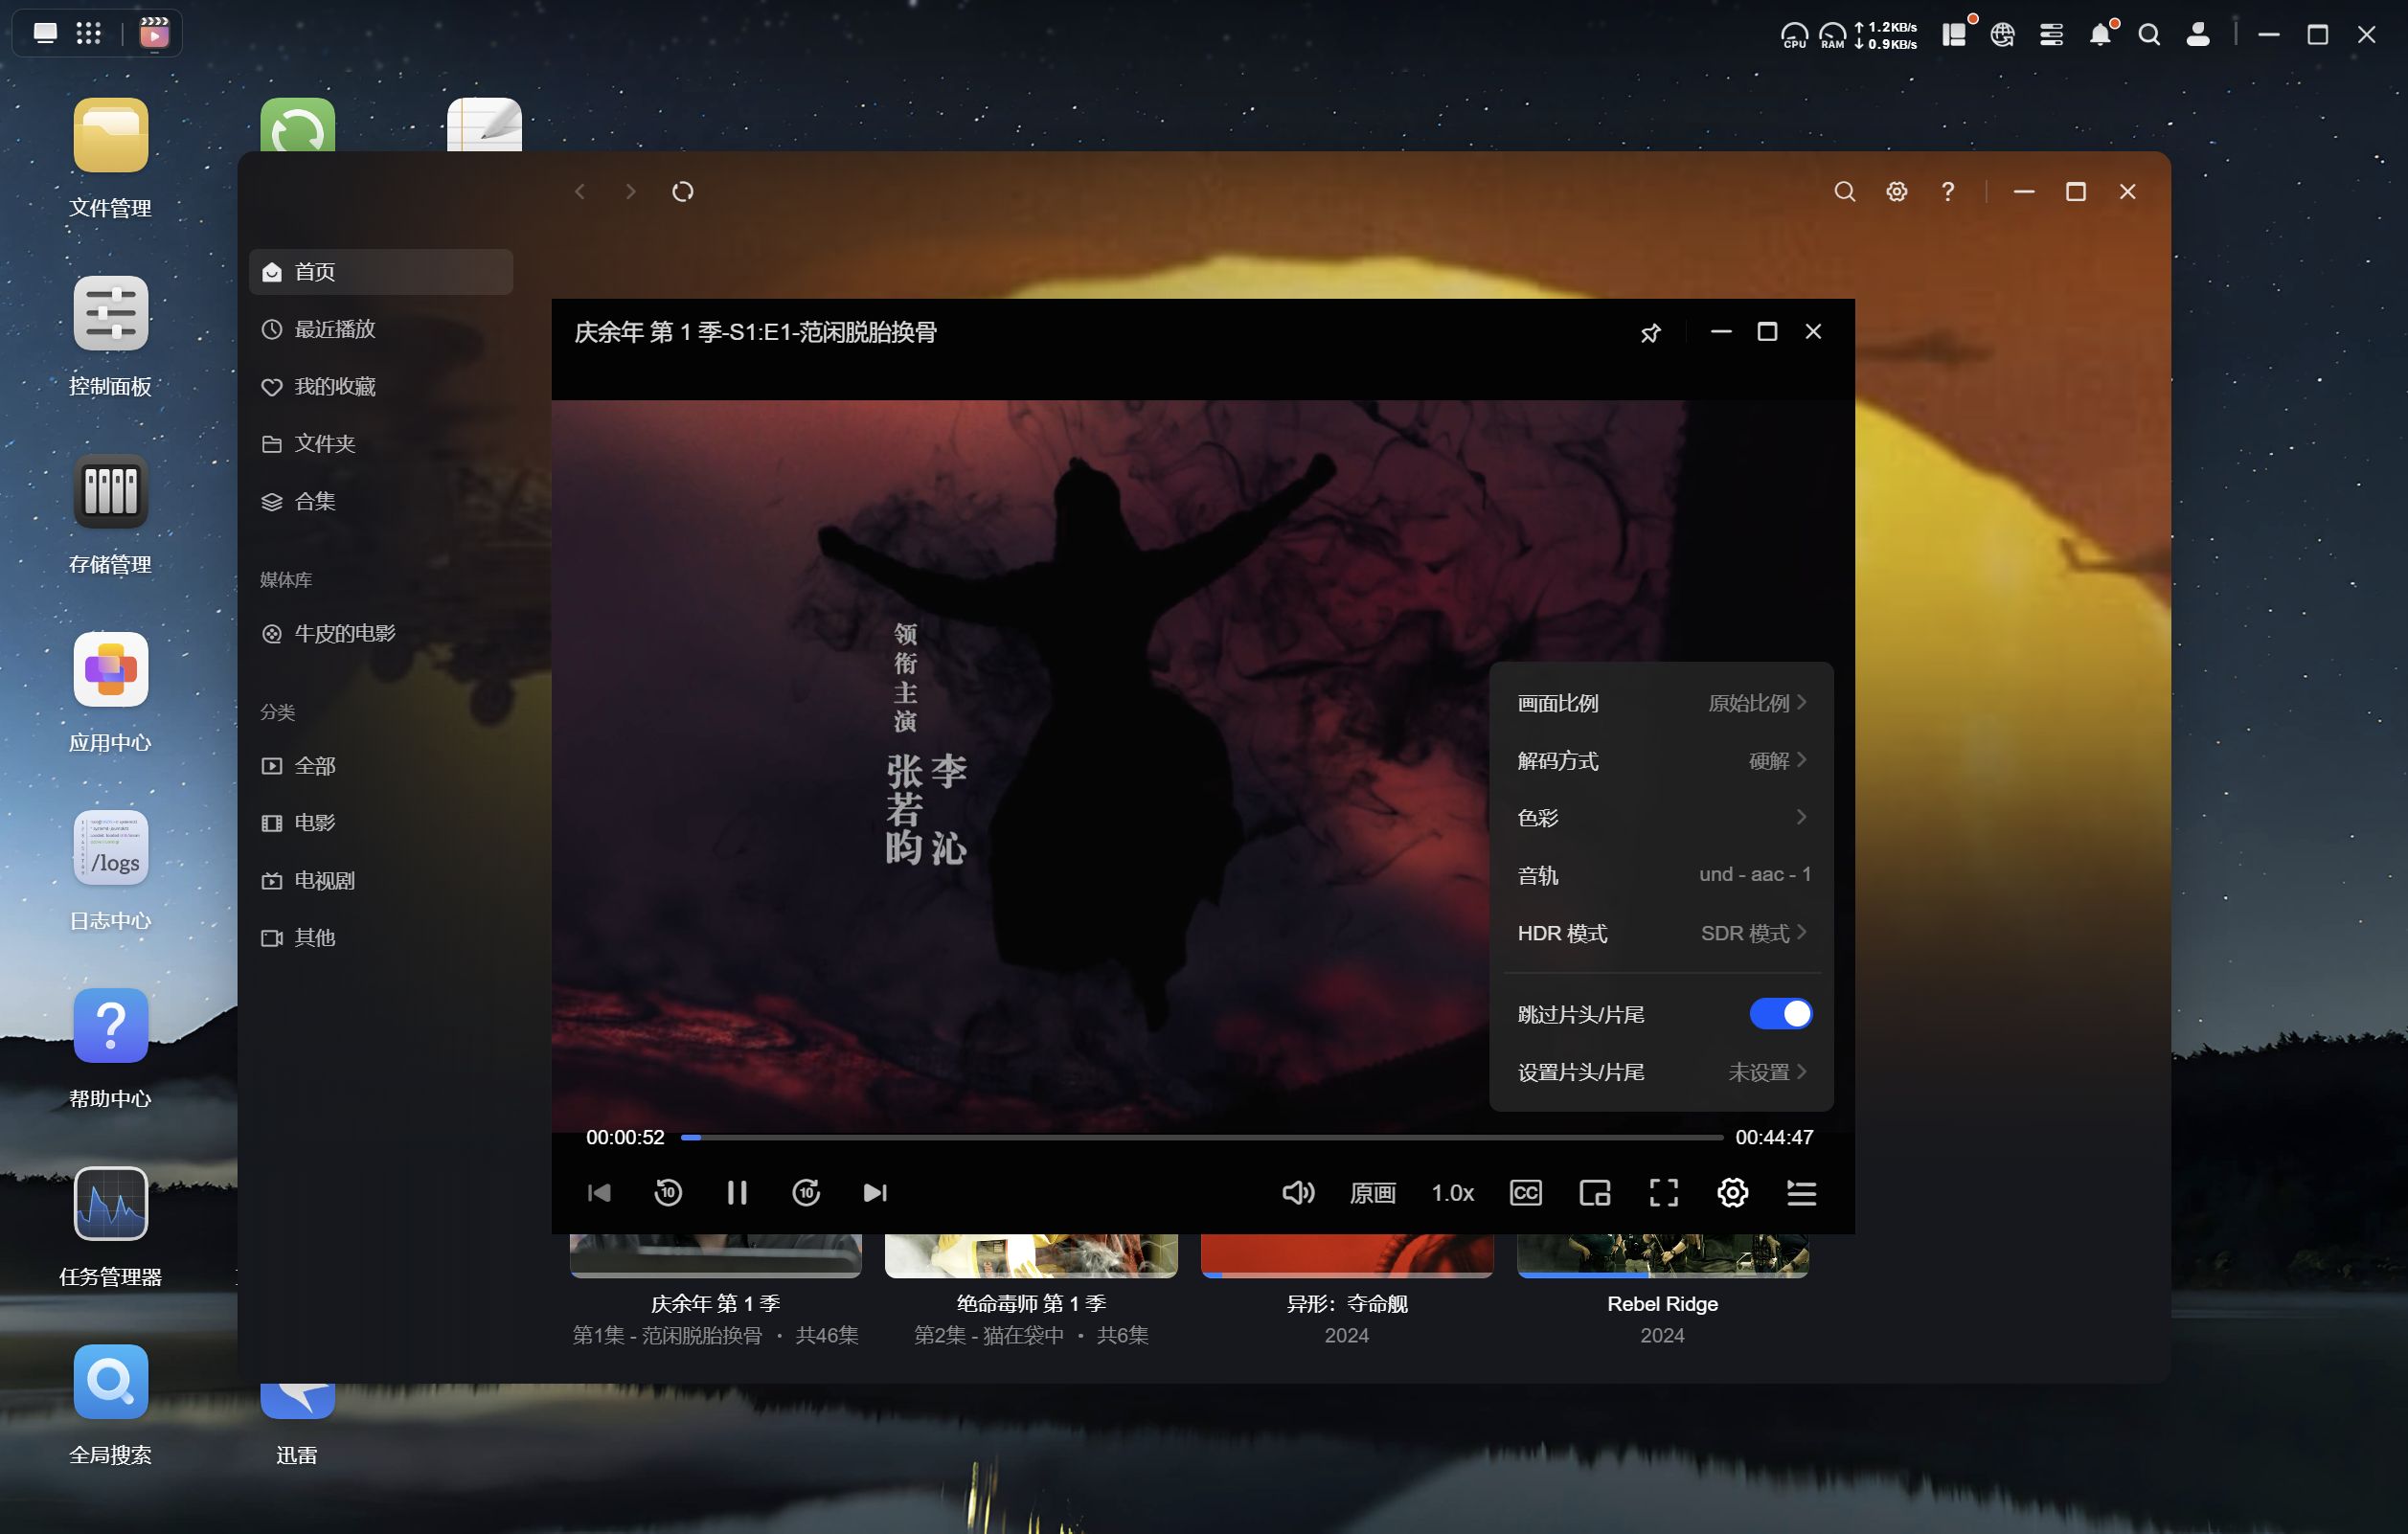Pause the video playback

[737, 1192]
